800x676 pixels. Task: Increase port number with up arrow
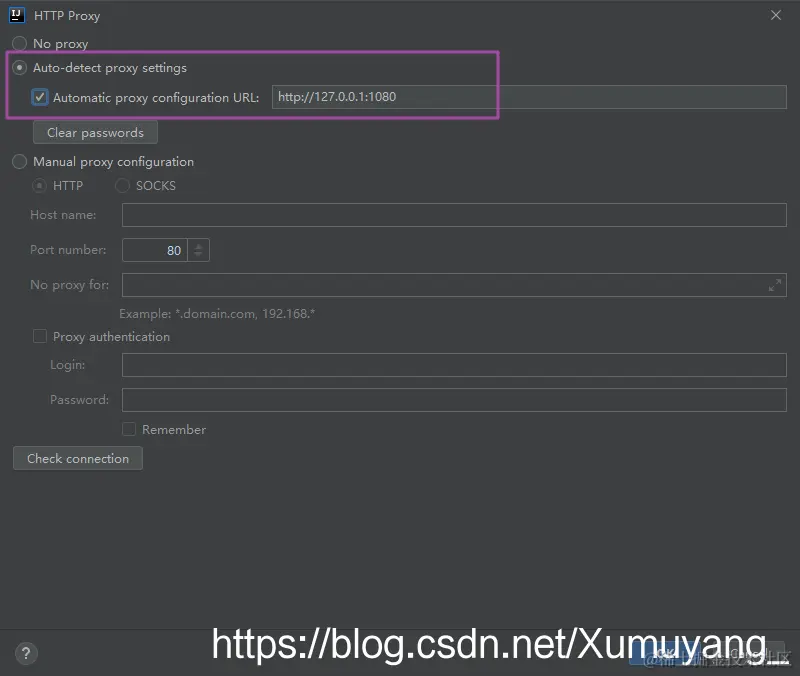(198, 246)
